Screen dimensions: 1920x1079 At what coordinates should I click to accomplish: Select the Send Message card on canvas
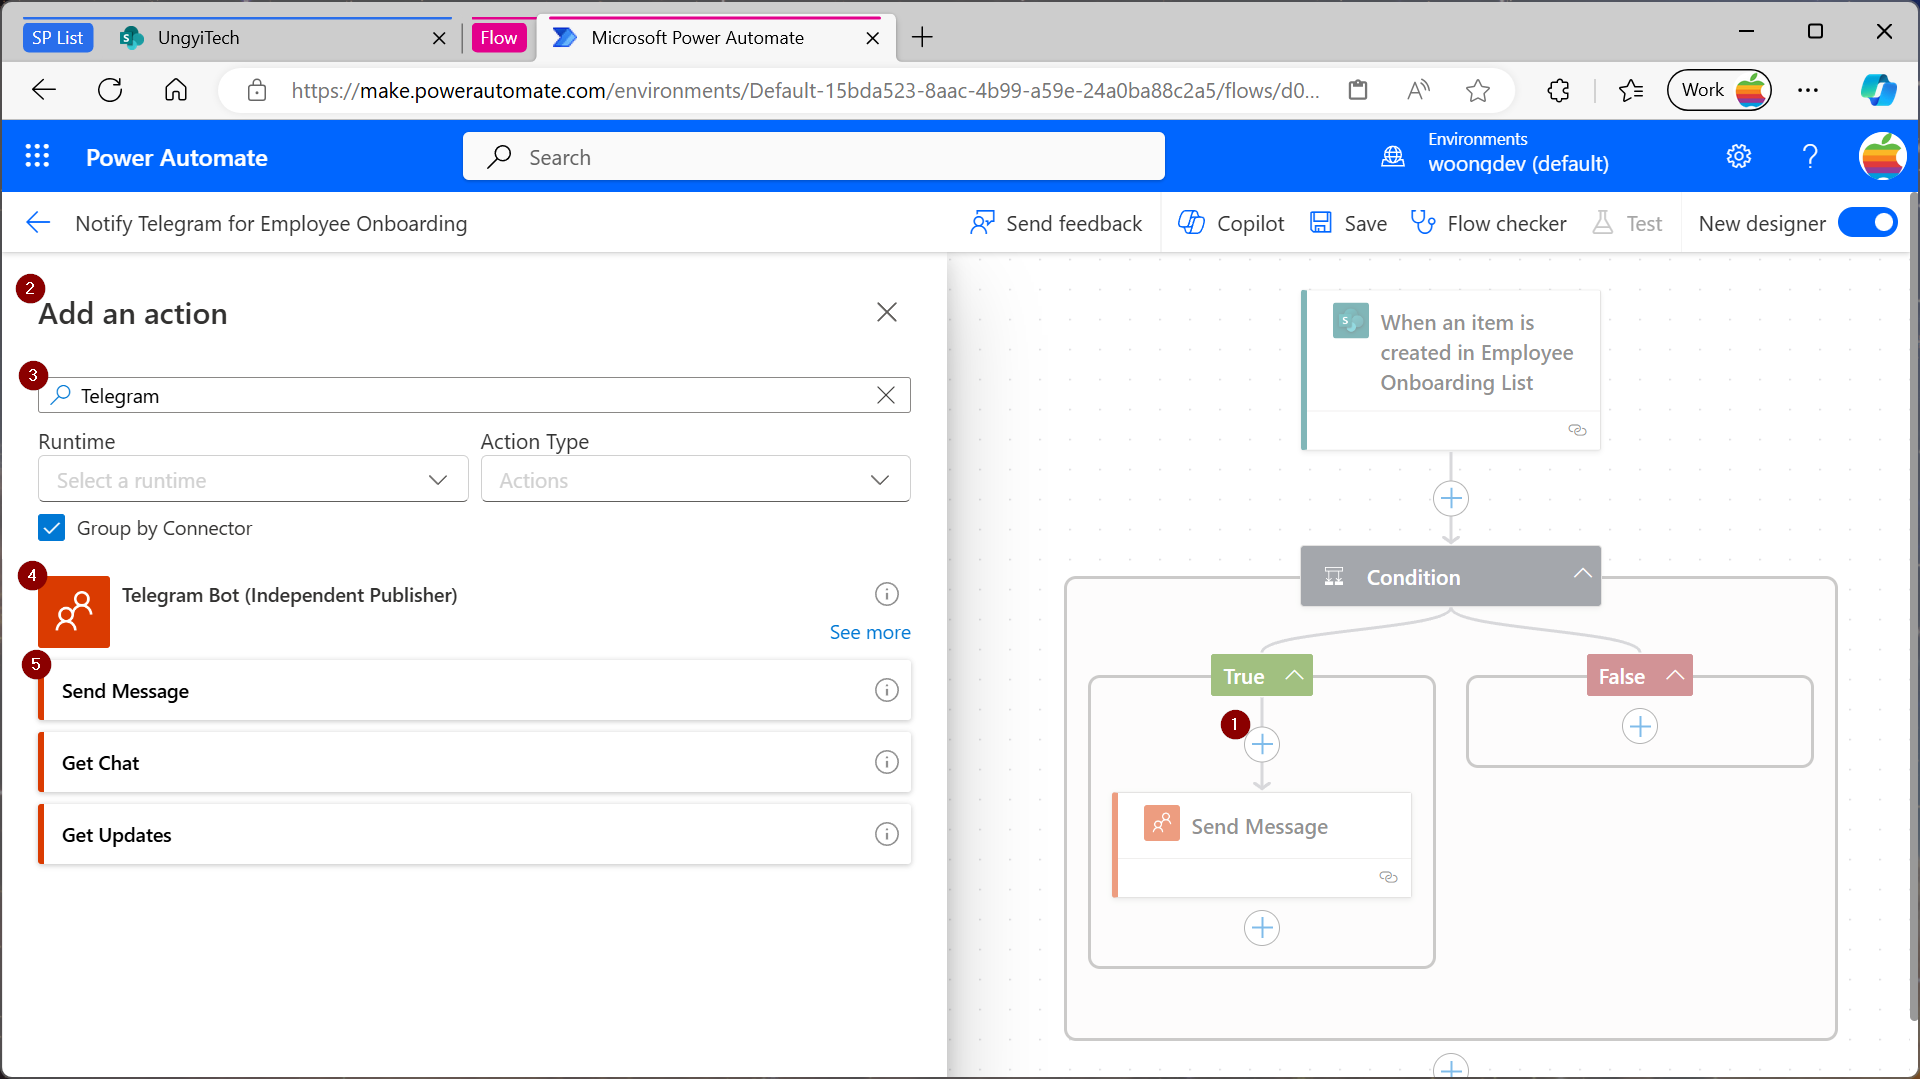[x=1261, y=845]
